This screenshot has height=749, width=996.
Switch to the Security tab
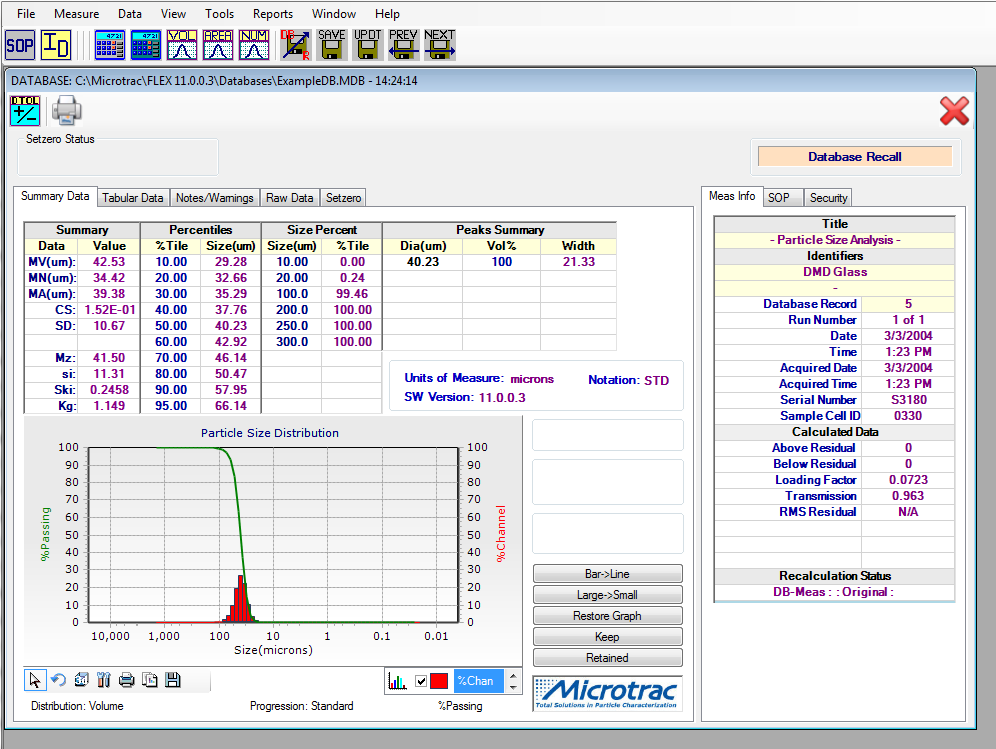pos(828,198)
